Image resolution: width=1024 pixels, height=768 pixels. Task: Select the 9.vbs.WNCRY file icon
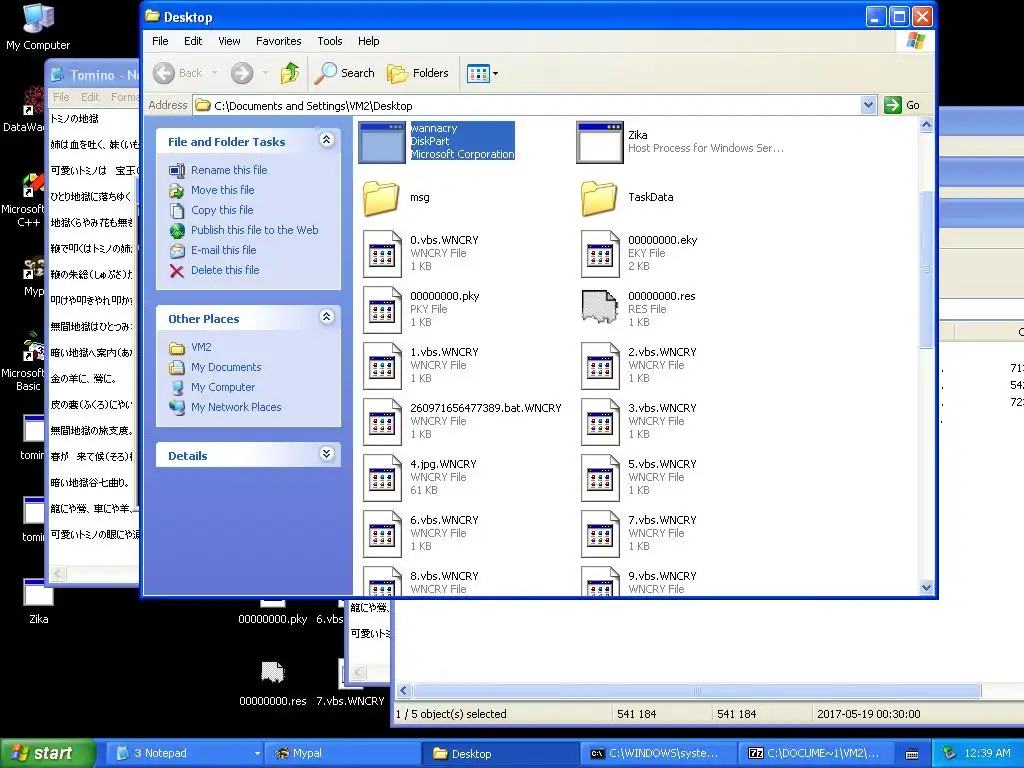[x=600, y=581]
